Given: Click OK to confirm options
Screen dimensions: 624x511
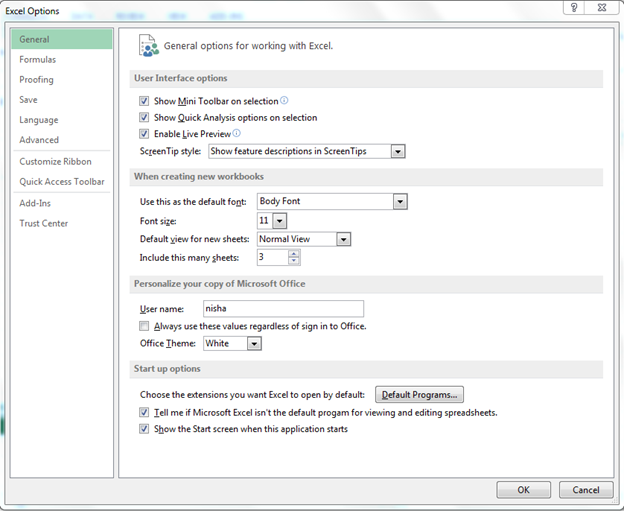Looking at the screenshot, I should (x=523, y=490).
